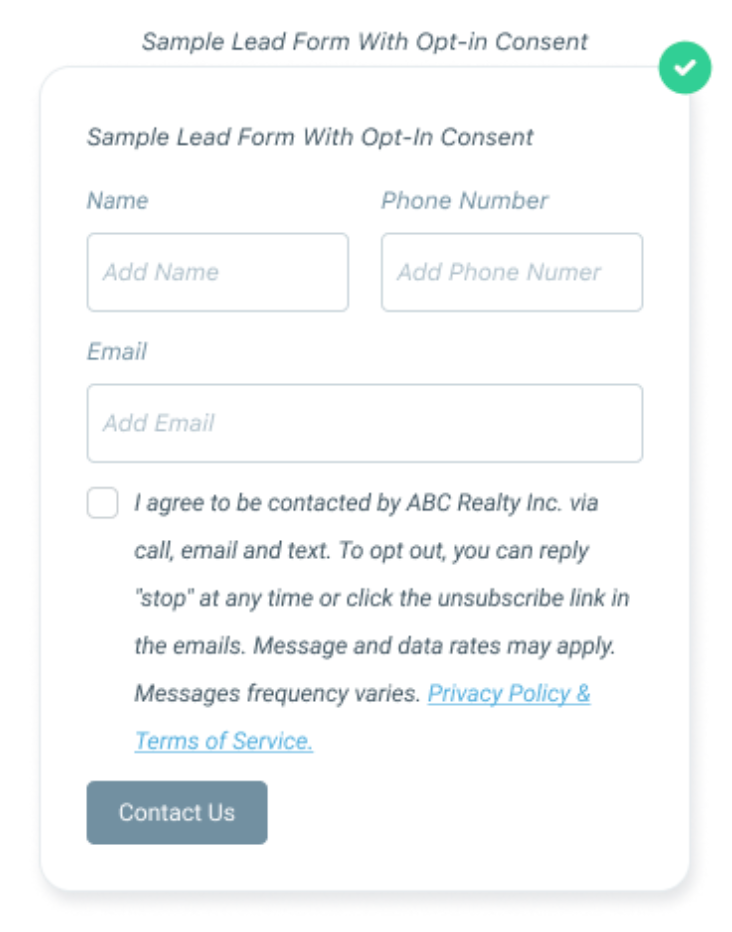Open the Terms of Service link
The height and width of the screenshot is (932, 732).
(223, 741)
